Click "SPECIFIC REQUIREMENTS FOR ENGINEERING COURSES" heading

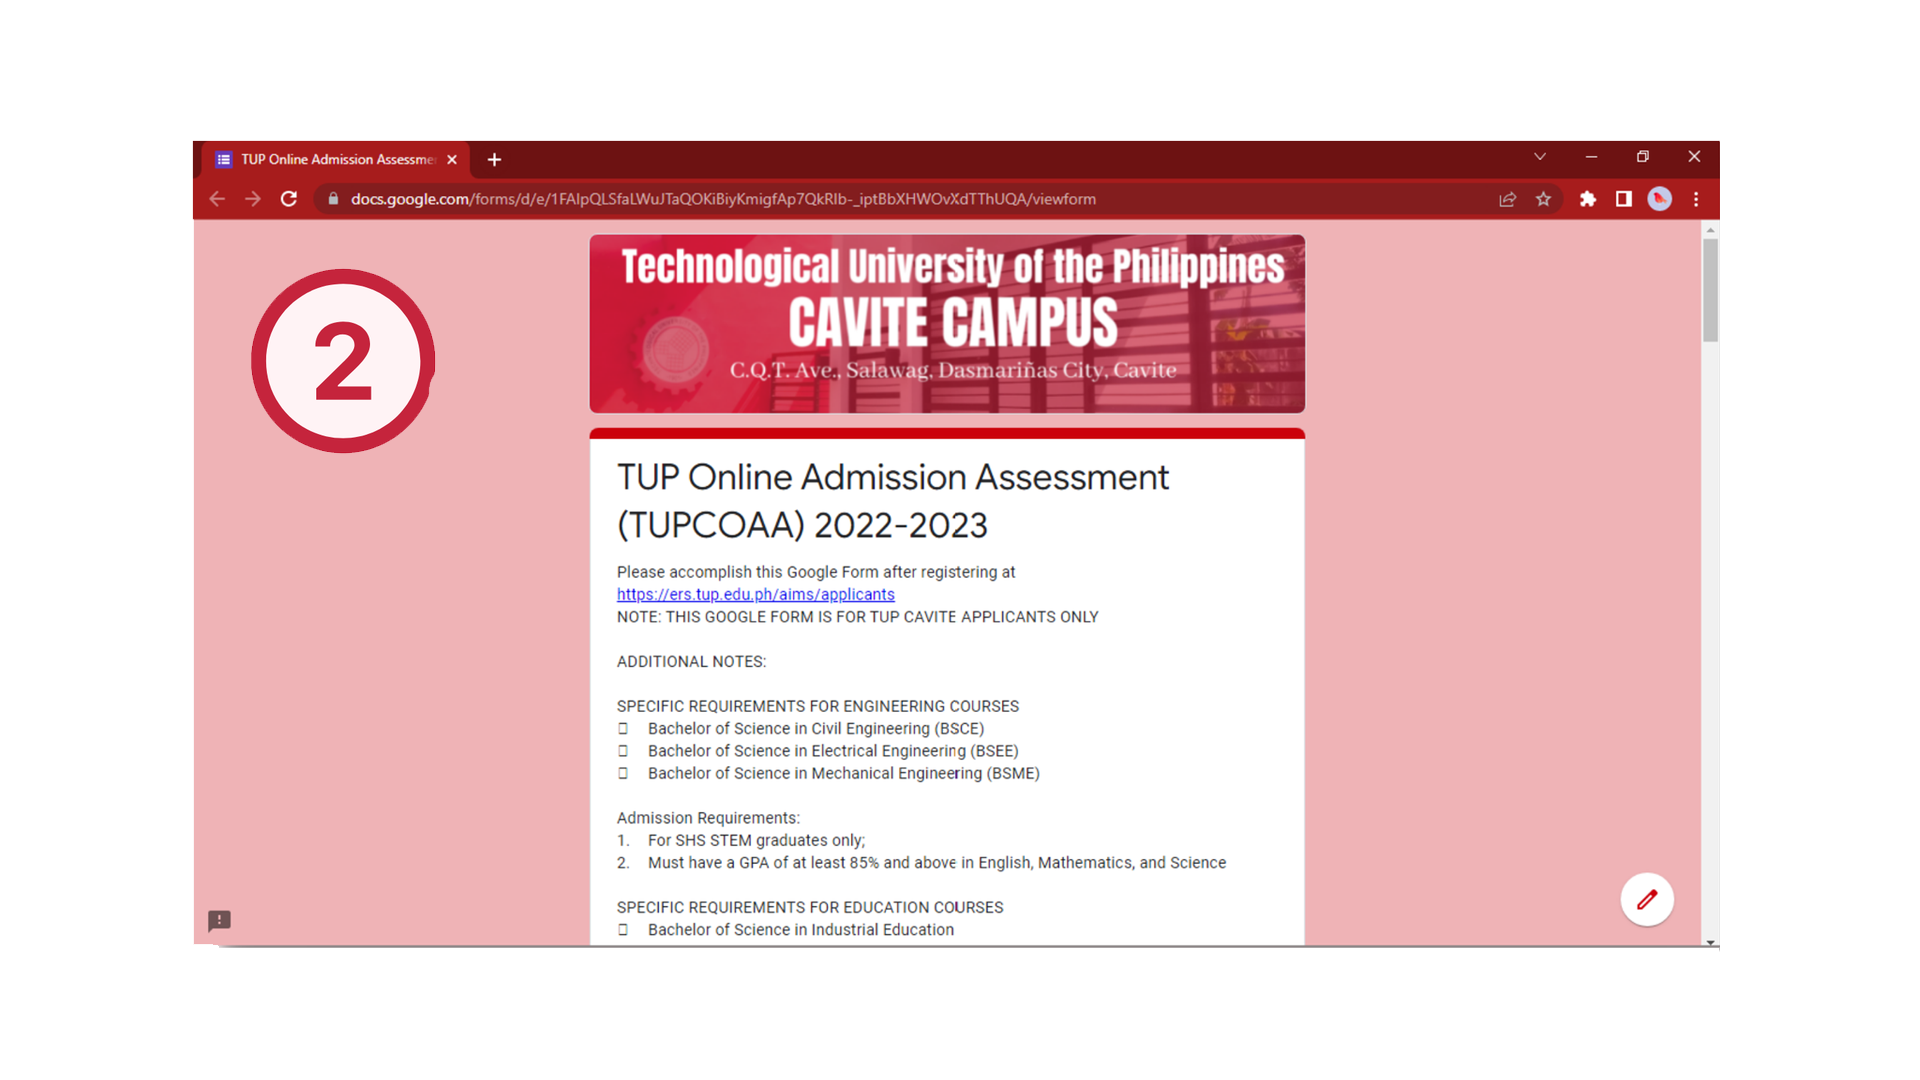pyautogui.click(x=817, y=706)
